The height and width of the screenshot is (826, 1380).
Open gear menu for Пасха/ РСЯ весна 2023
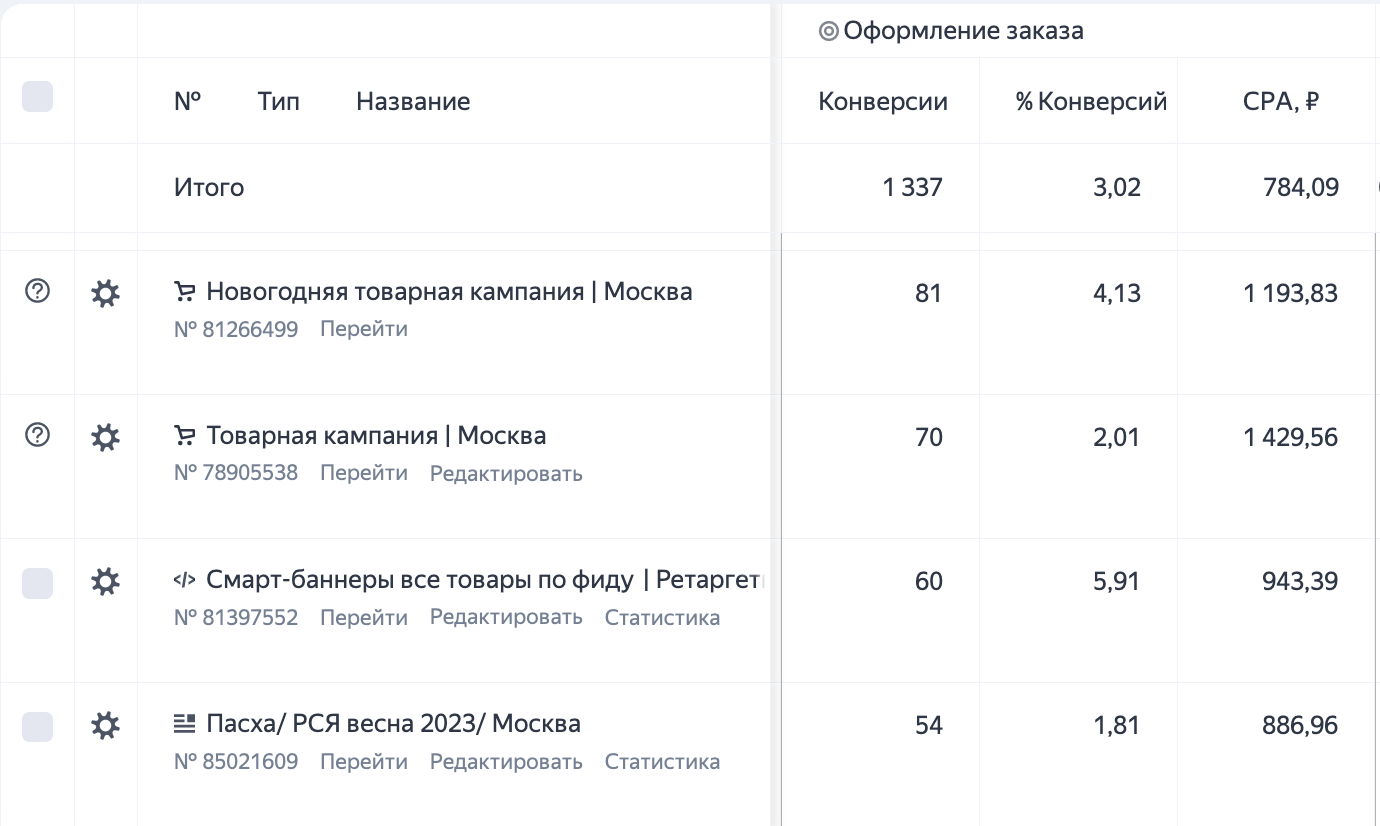point(105,725)
